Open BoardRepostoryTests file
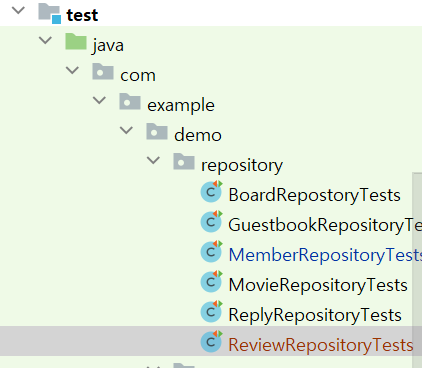Screen dimensions: 422x368 coord(315,195)
